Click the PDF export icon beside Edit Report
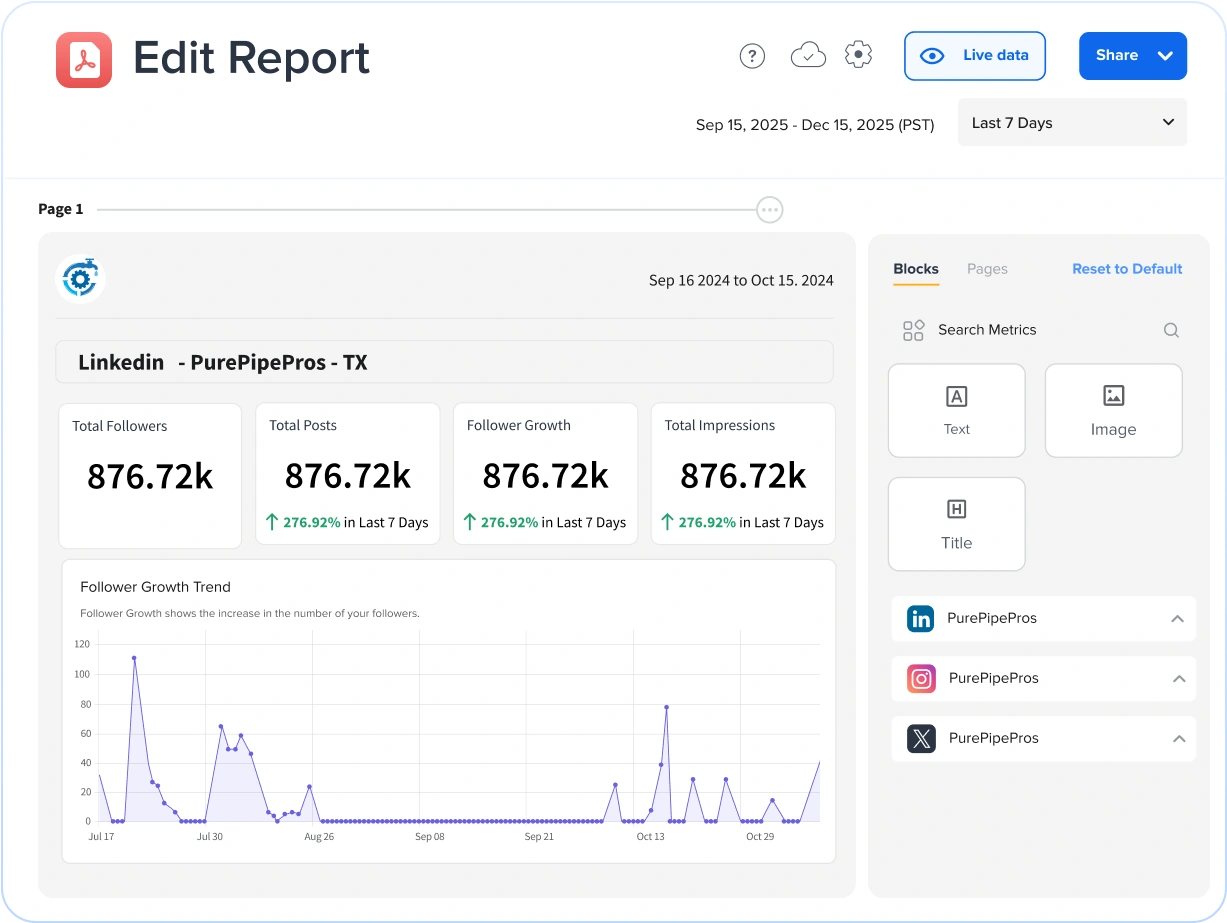This screenshot has height=923, width=1227. pyautogui.click(x=84, y=60)
